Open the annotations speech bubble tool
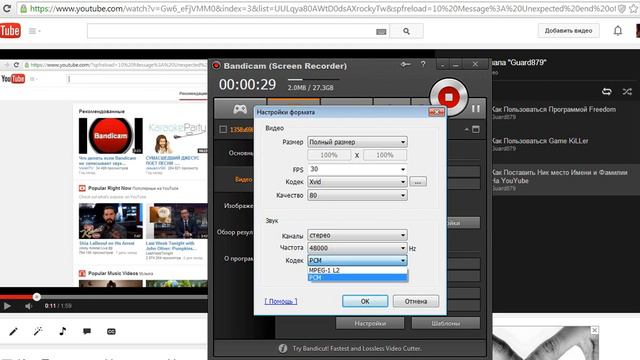 pyautogui.click(x=87, y=331)
